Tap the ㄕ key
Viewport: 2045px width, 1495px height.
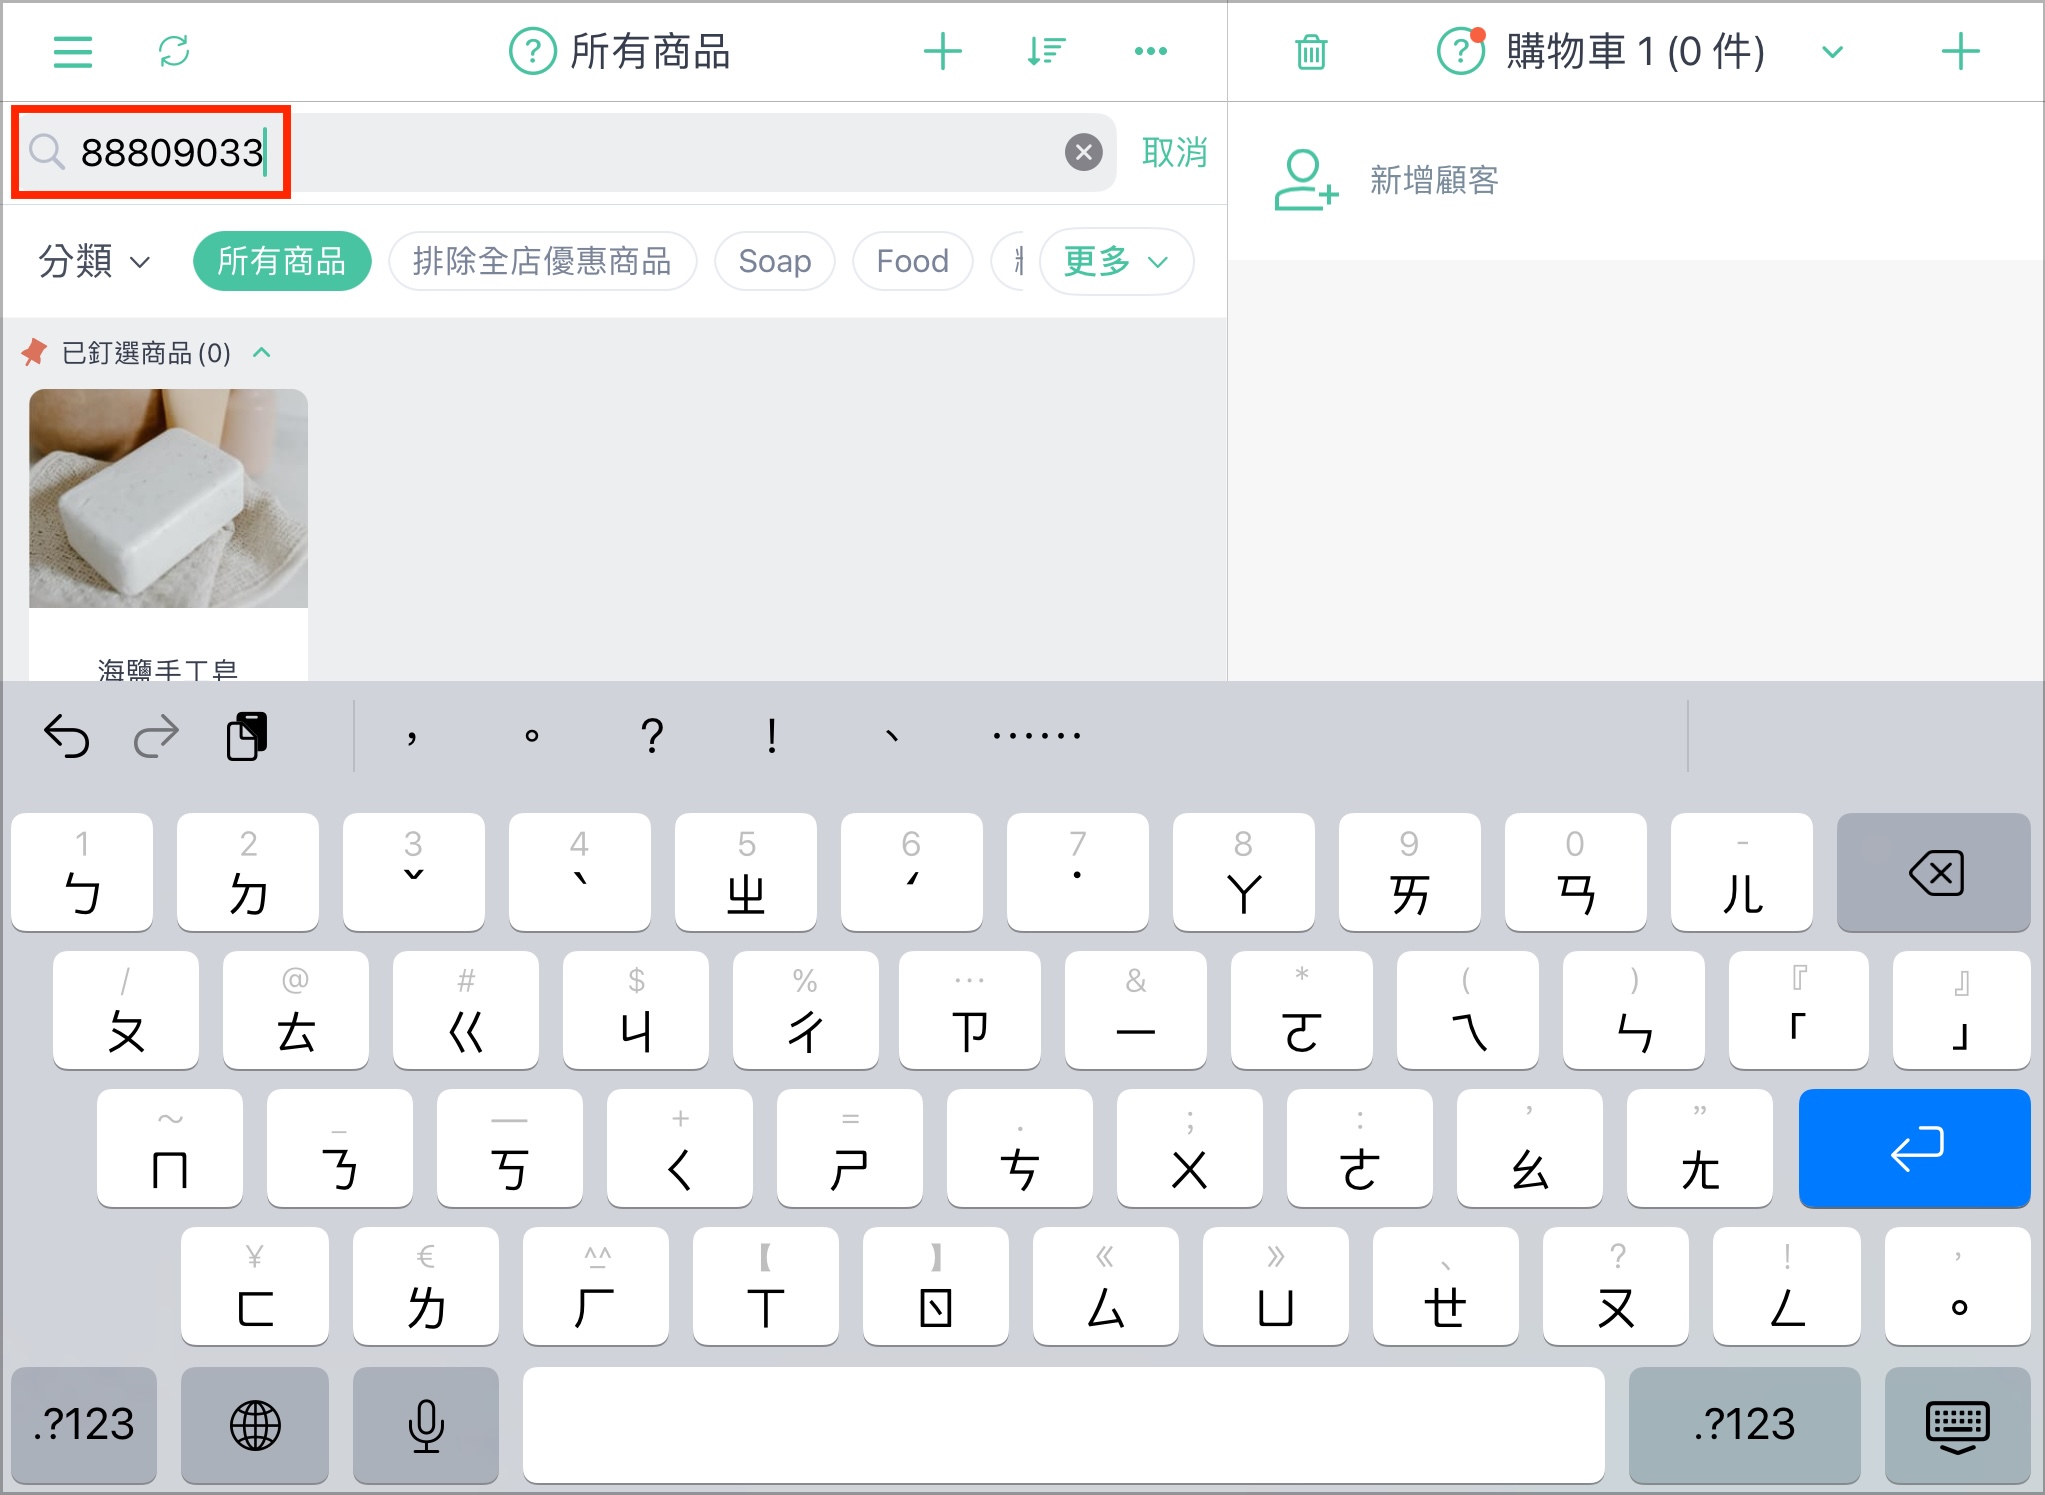pos(850,1148)
